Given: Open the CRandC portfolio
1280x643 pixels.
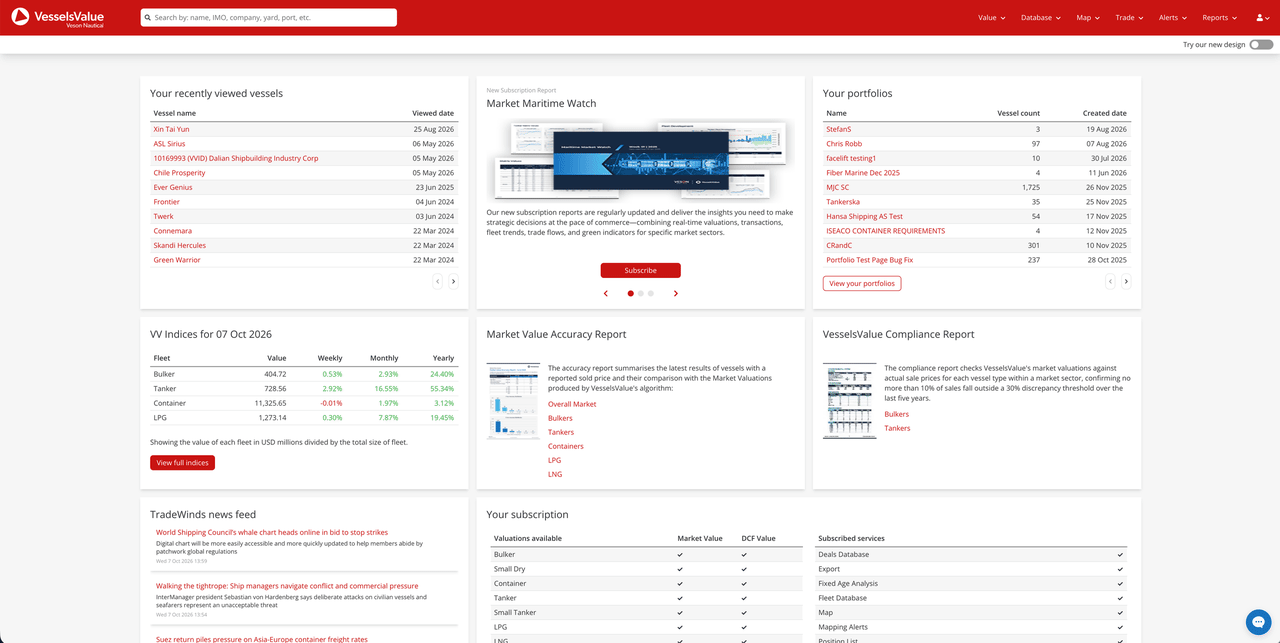Looking at the screenshot, I should coord(839,245).
